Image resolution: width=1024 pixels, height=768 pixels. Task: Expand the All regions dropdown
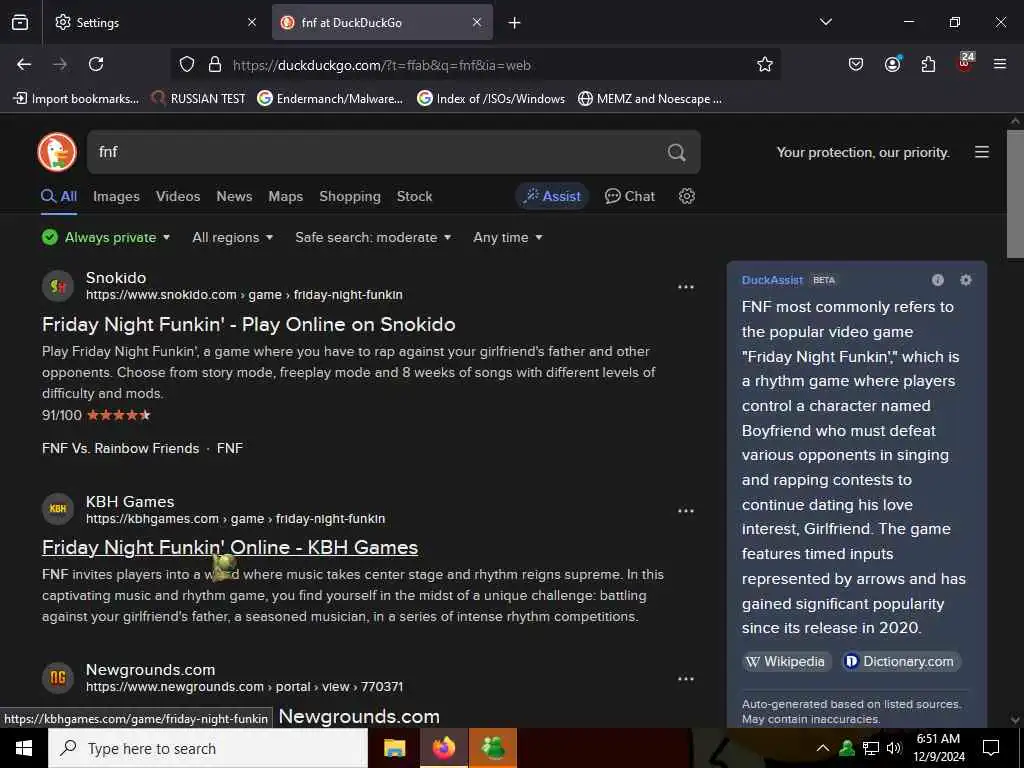tap(232, 237)
